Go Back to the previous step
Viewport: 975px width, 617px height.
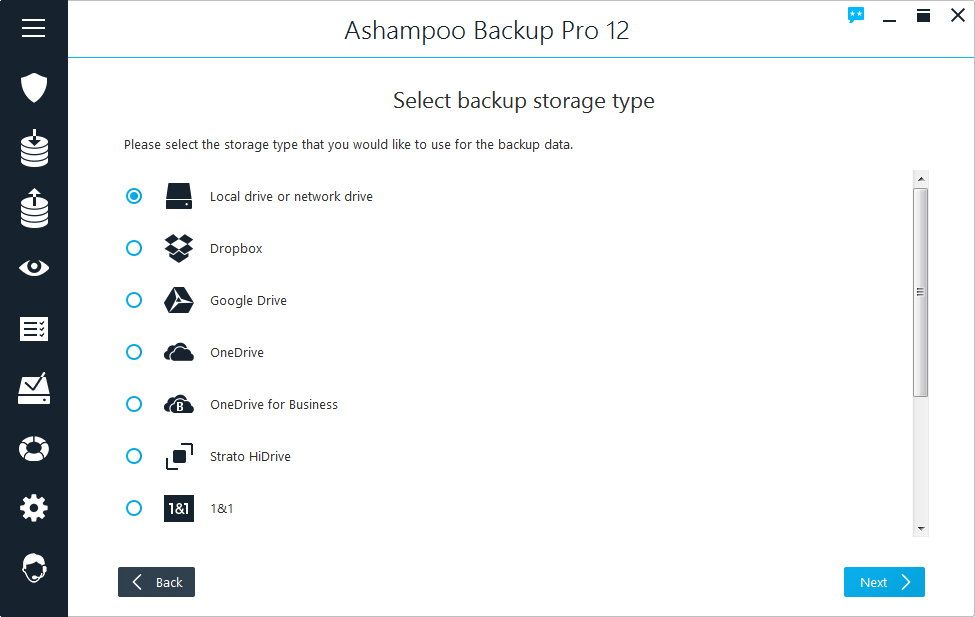pyautogui.click(x=156, y=582)
